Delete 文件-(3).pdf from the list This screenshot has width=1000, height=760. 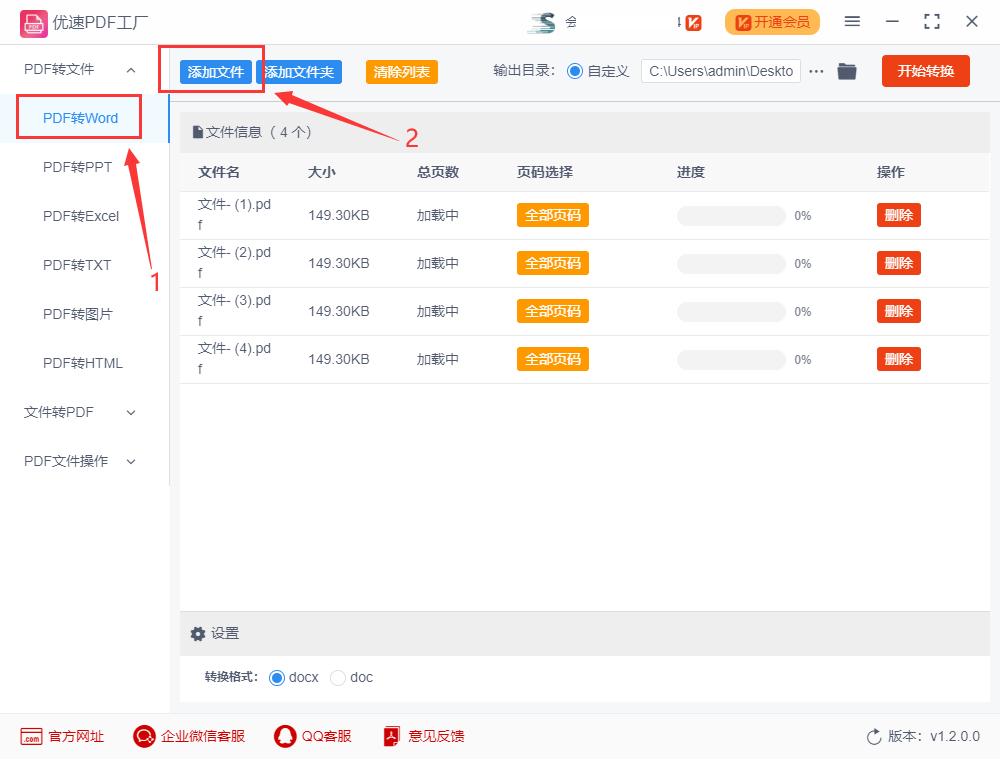(897, 310)
